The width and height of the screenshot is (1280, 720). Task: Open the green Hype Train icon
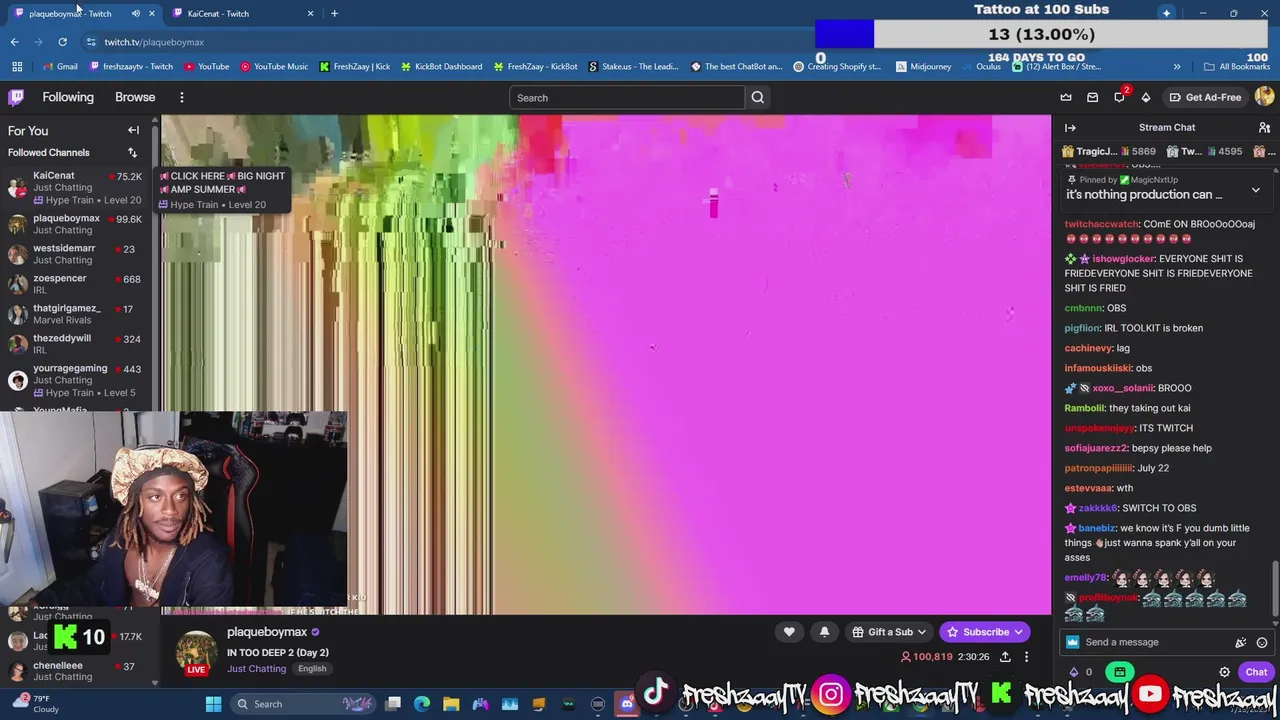click(x=1120, y=672)
